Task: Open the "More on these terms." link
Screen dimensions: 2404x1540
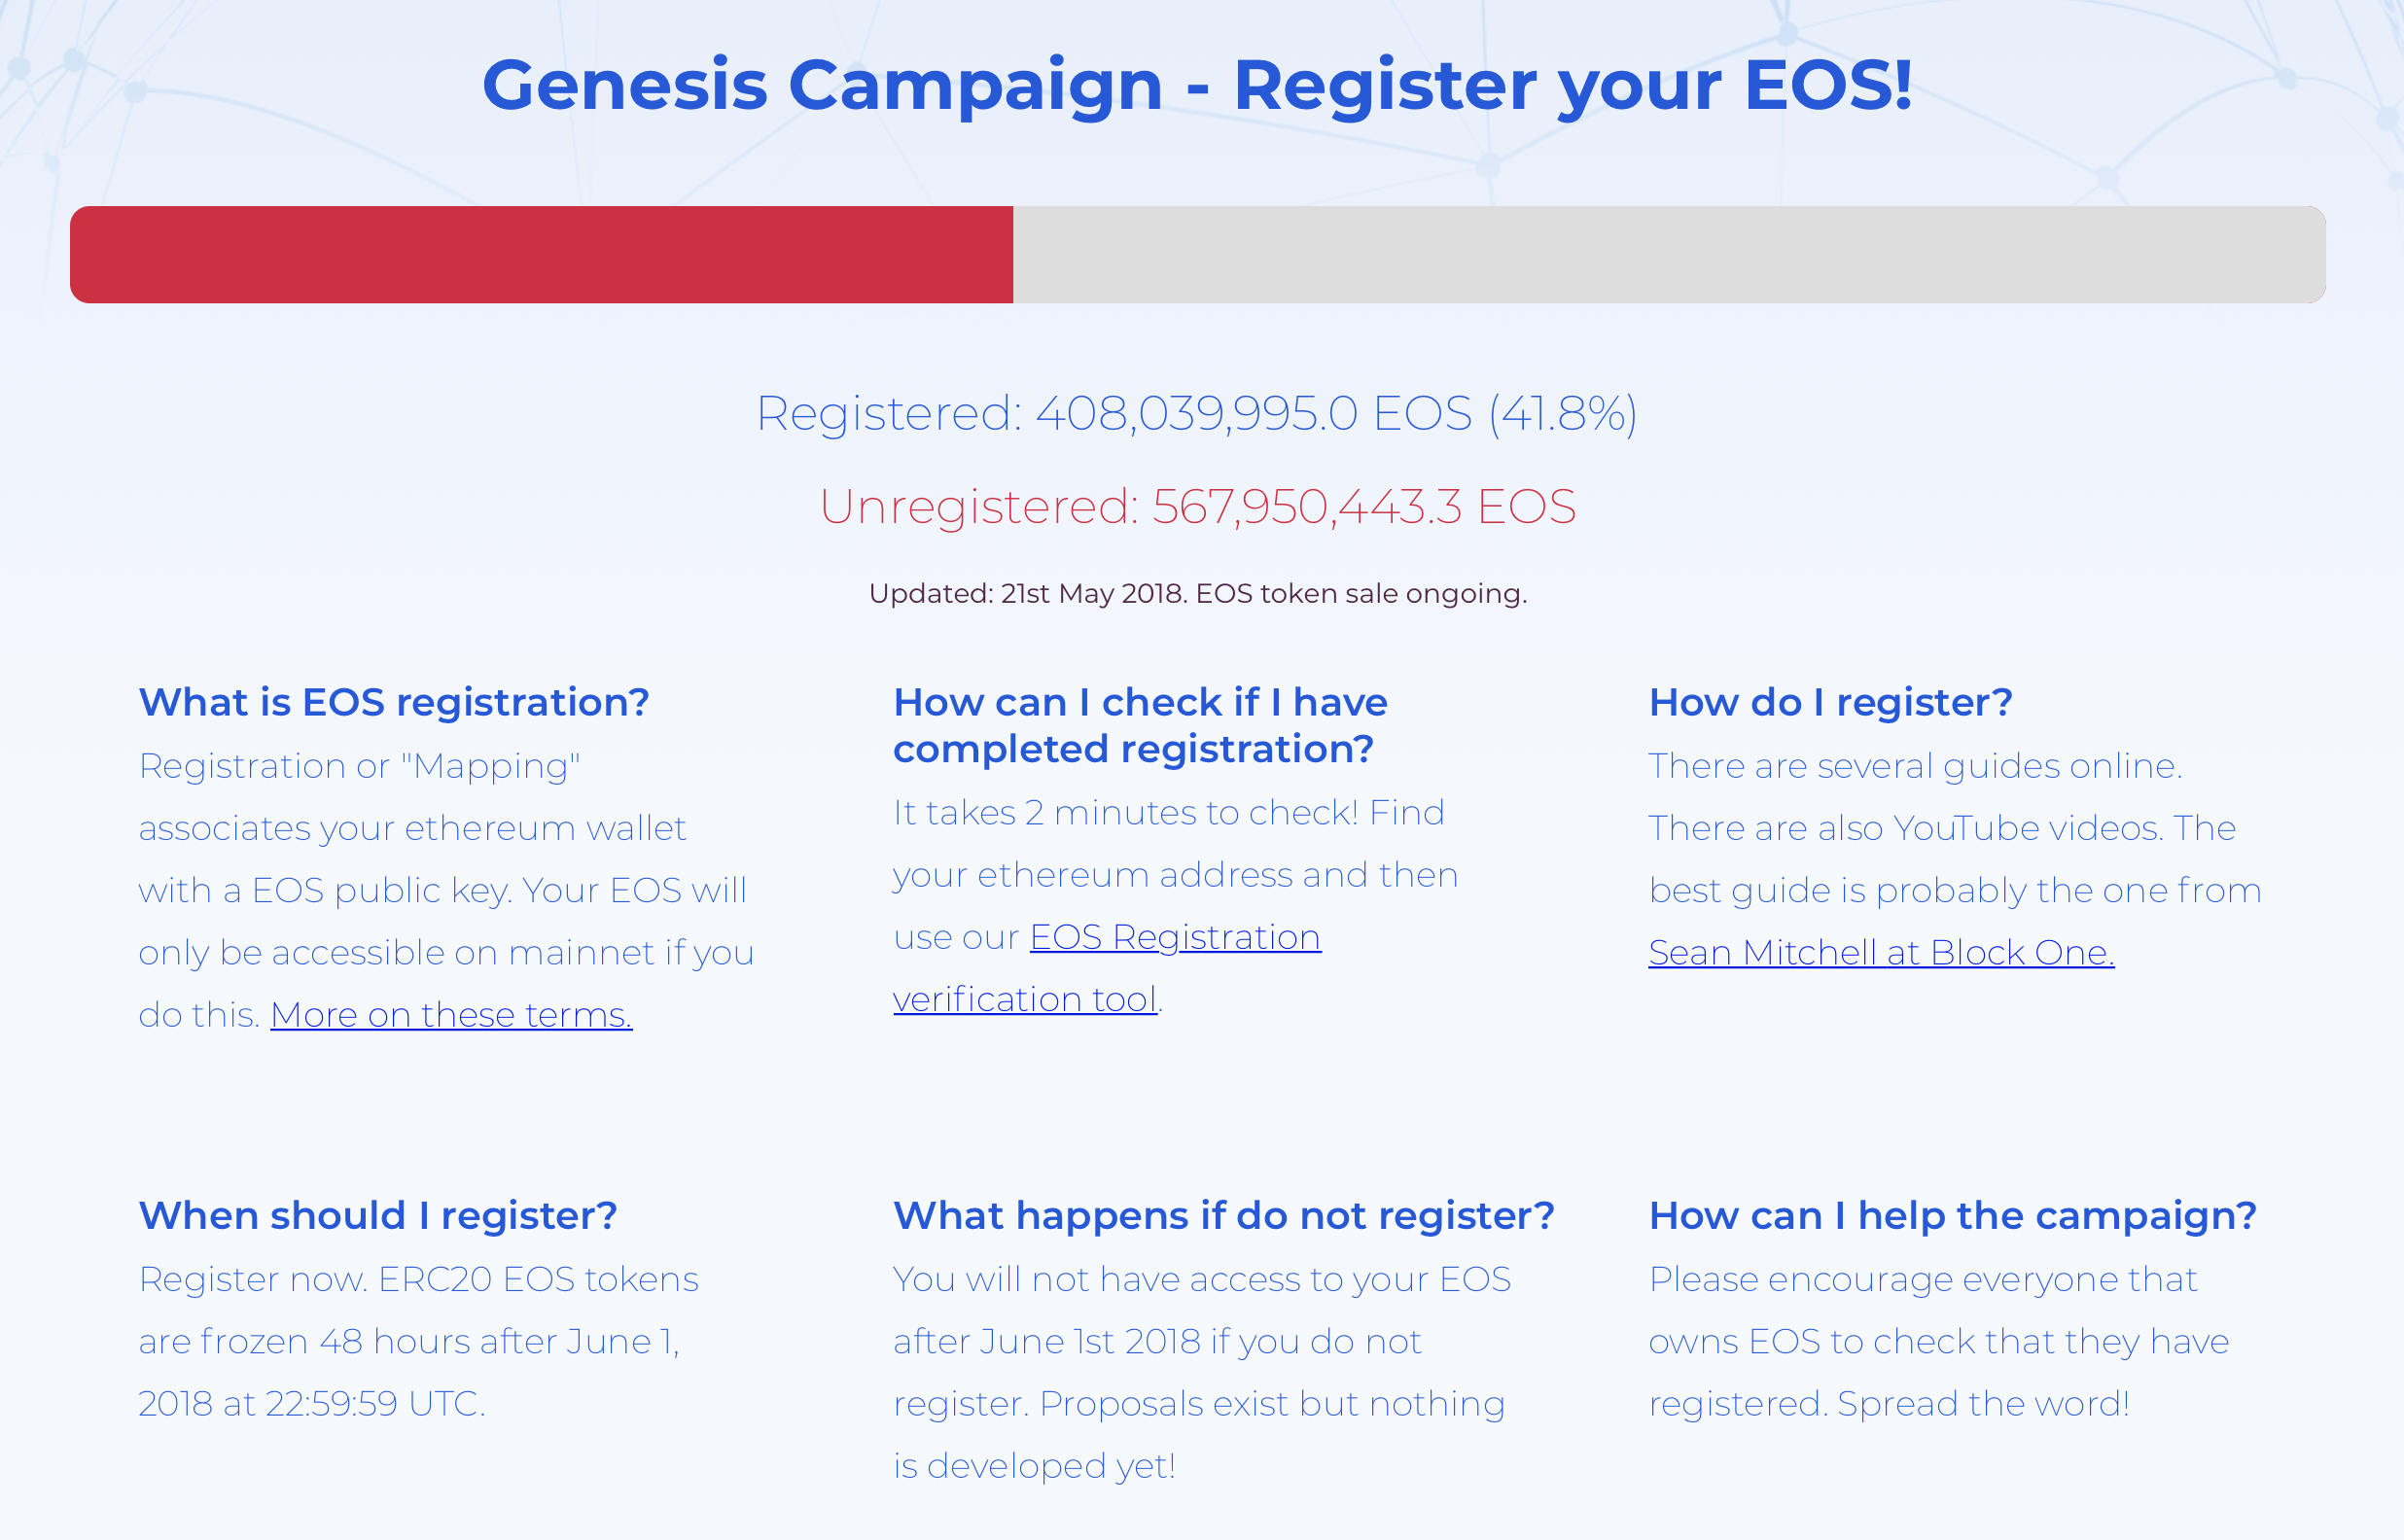Action: pyautogui.click(x=451, y=1015)
